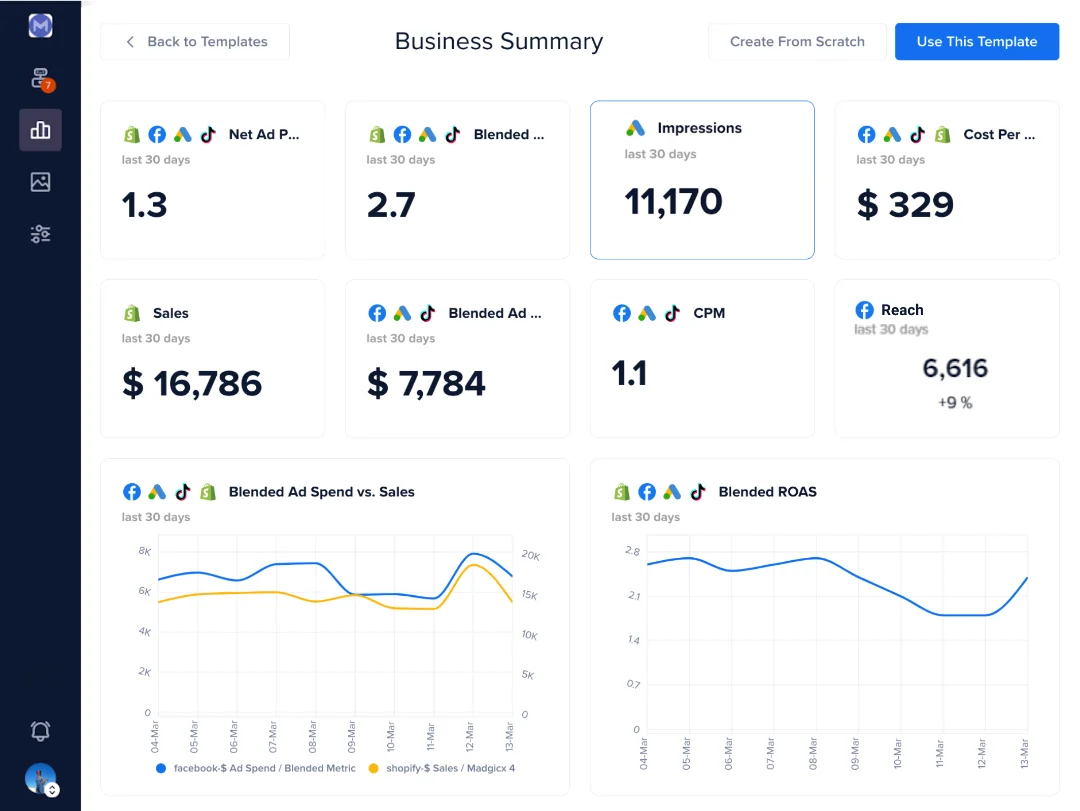Click the 08-Mar label on Blended ROAS chart
Image resolution: width=1080 pixels, height=811 pixels.
pyautogui.click(x=813, y=754)
